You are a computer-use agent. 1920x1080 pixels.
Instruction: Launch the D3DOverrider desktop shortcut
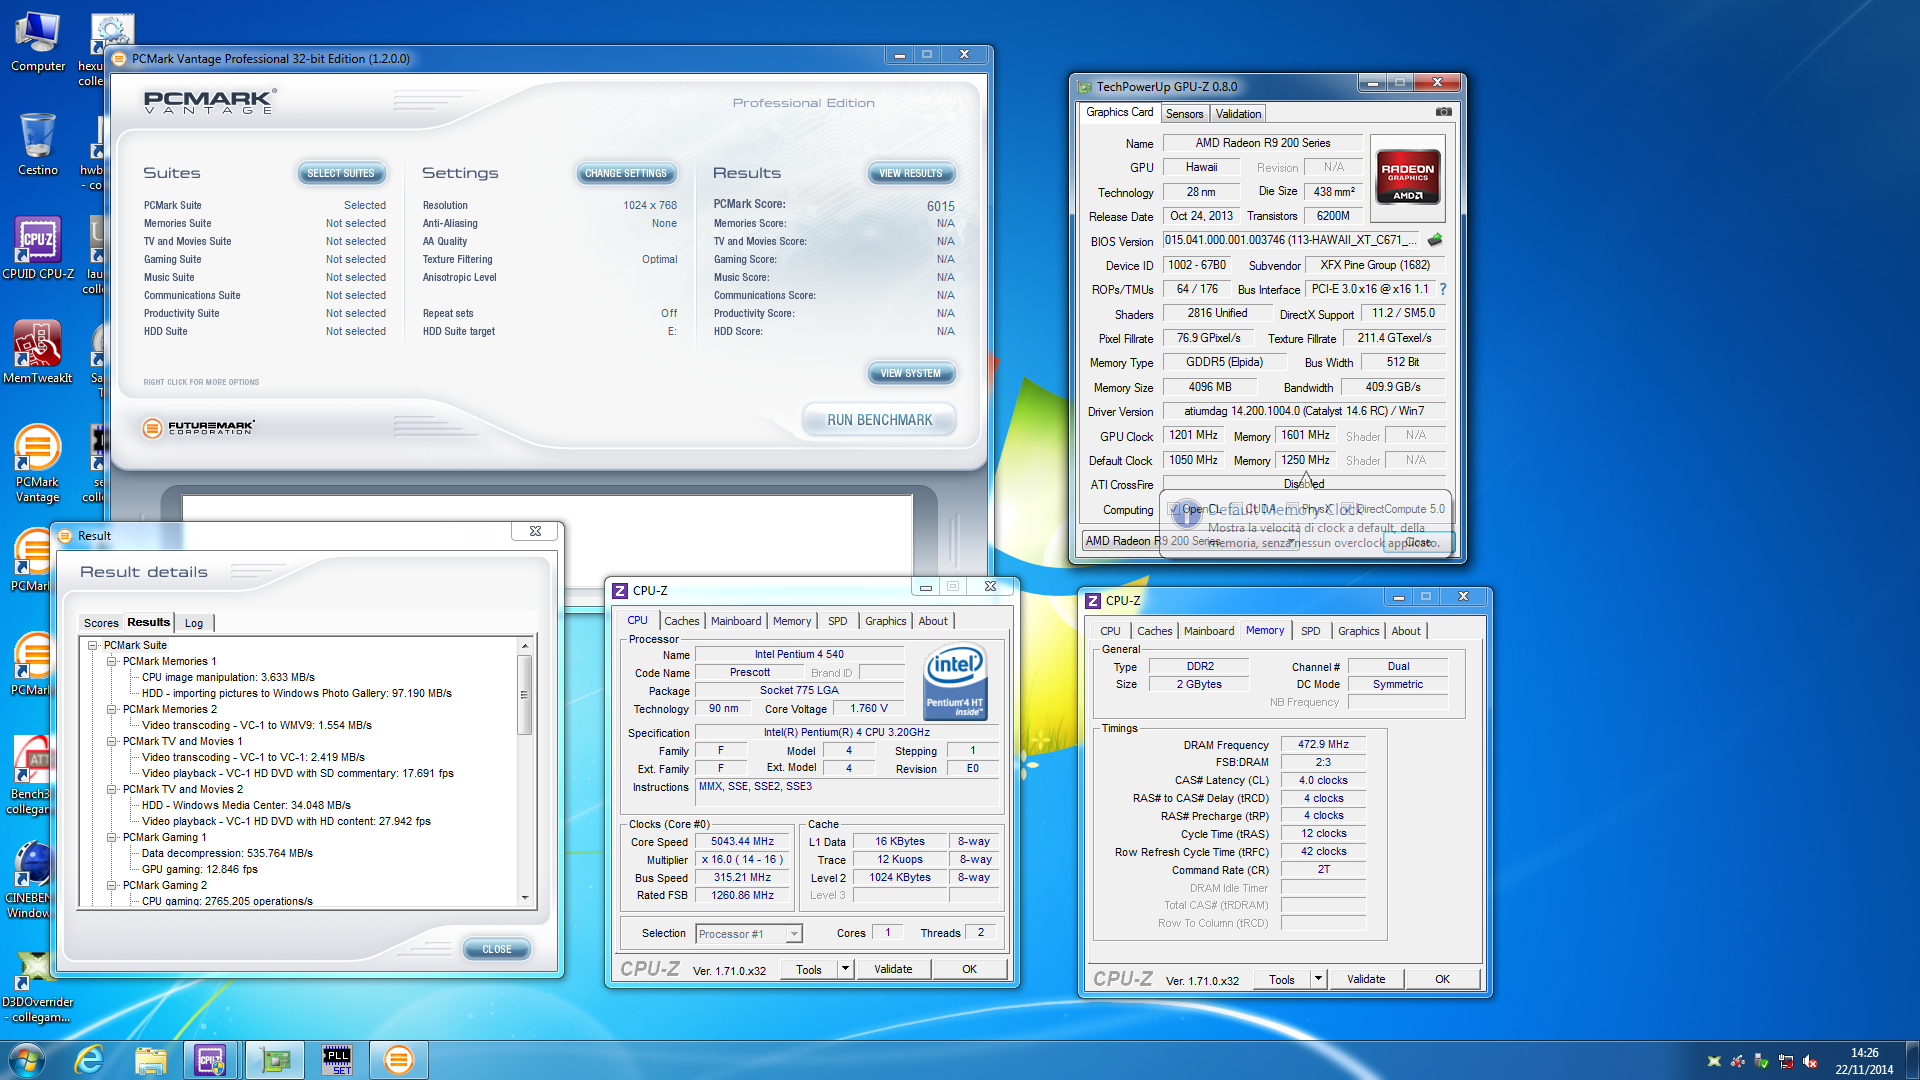pos(37,985)
